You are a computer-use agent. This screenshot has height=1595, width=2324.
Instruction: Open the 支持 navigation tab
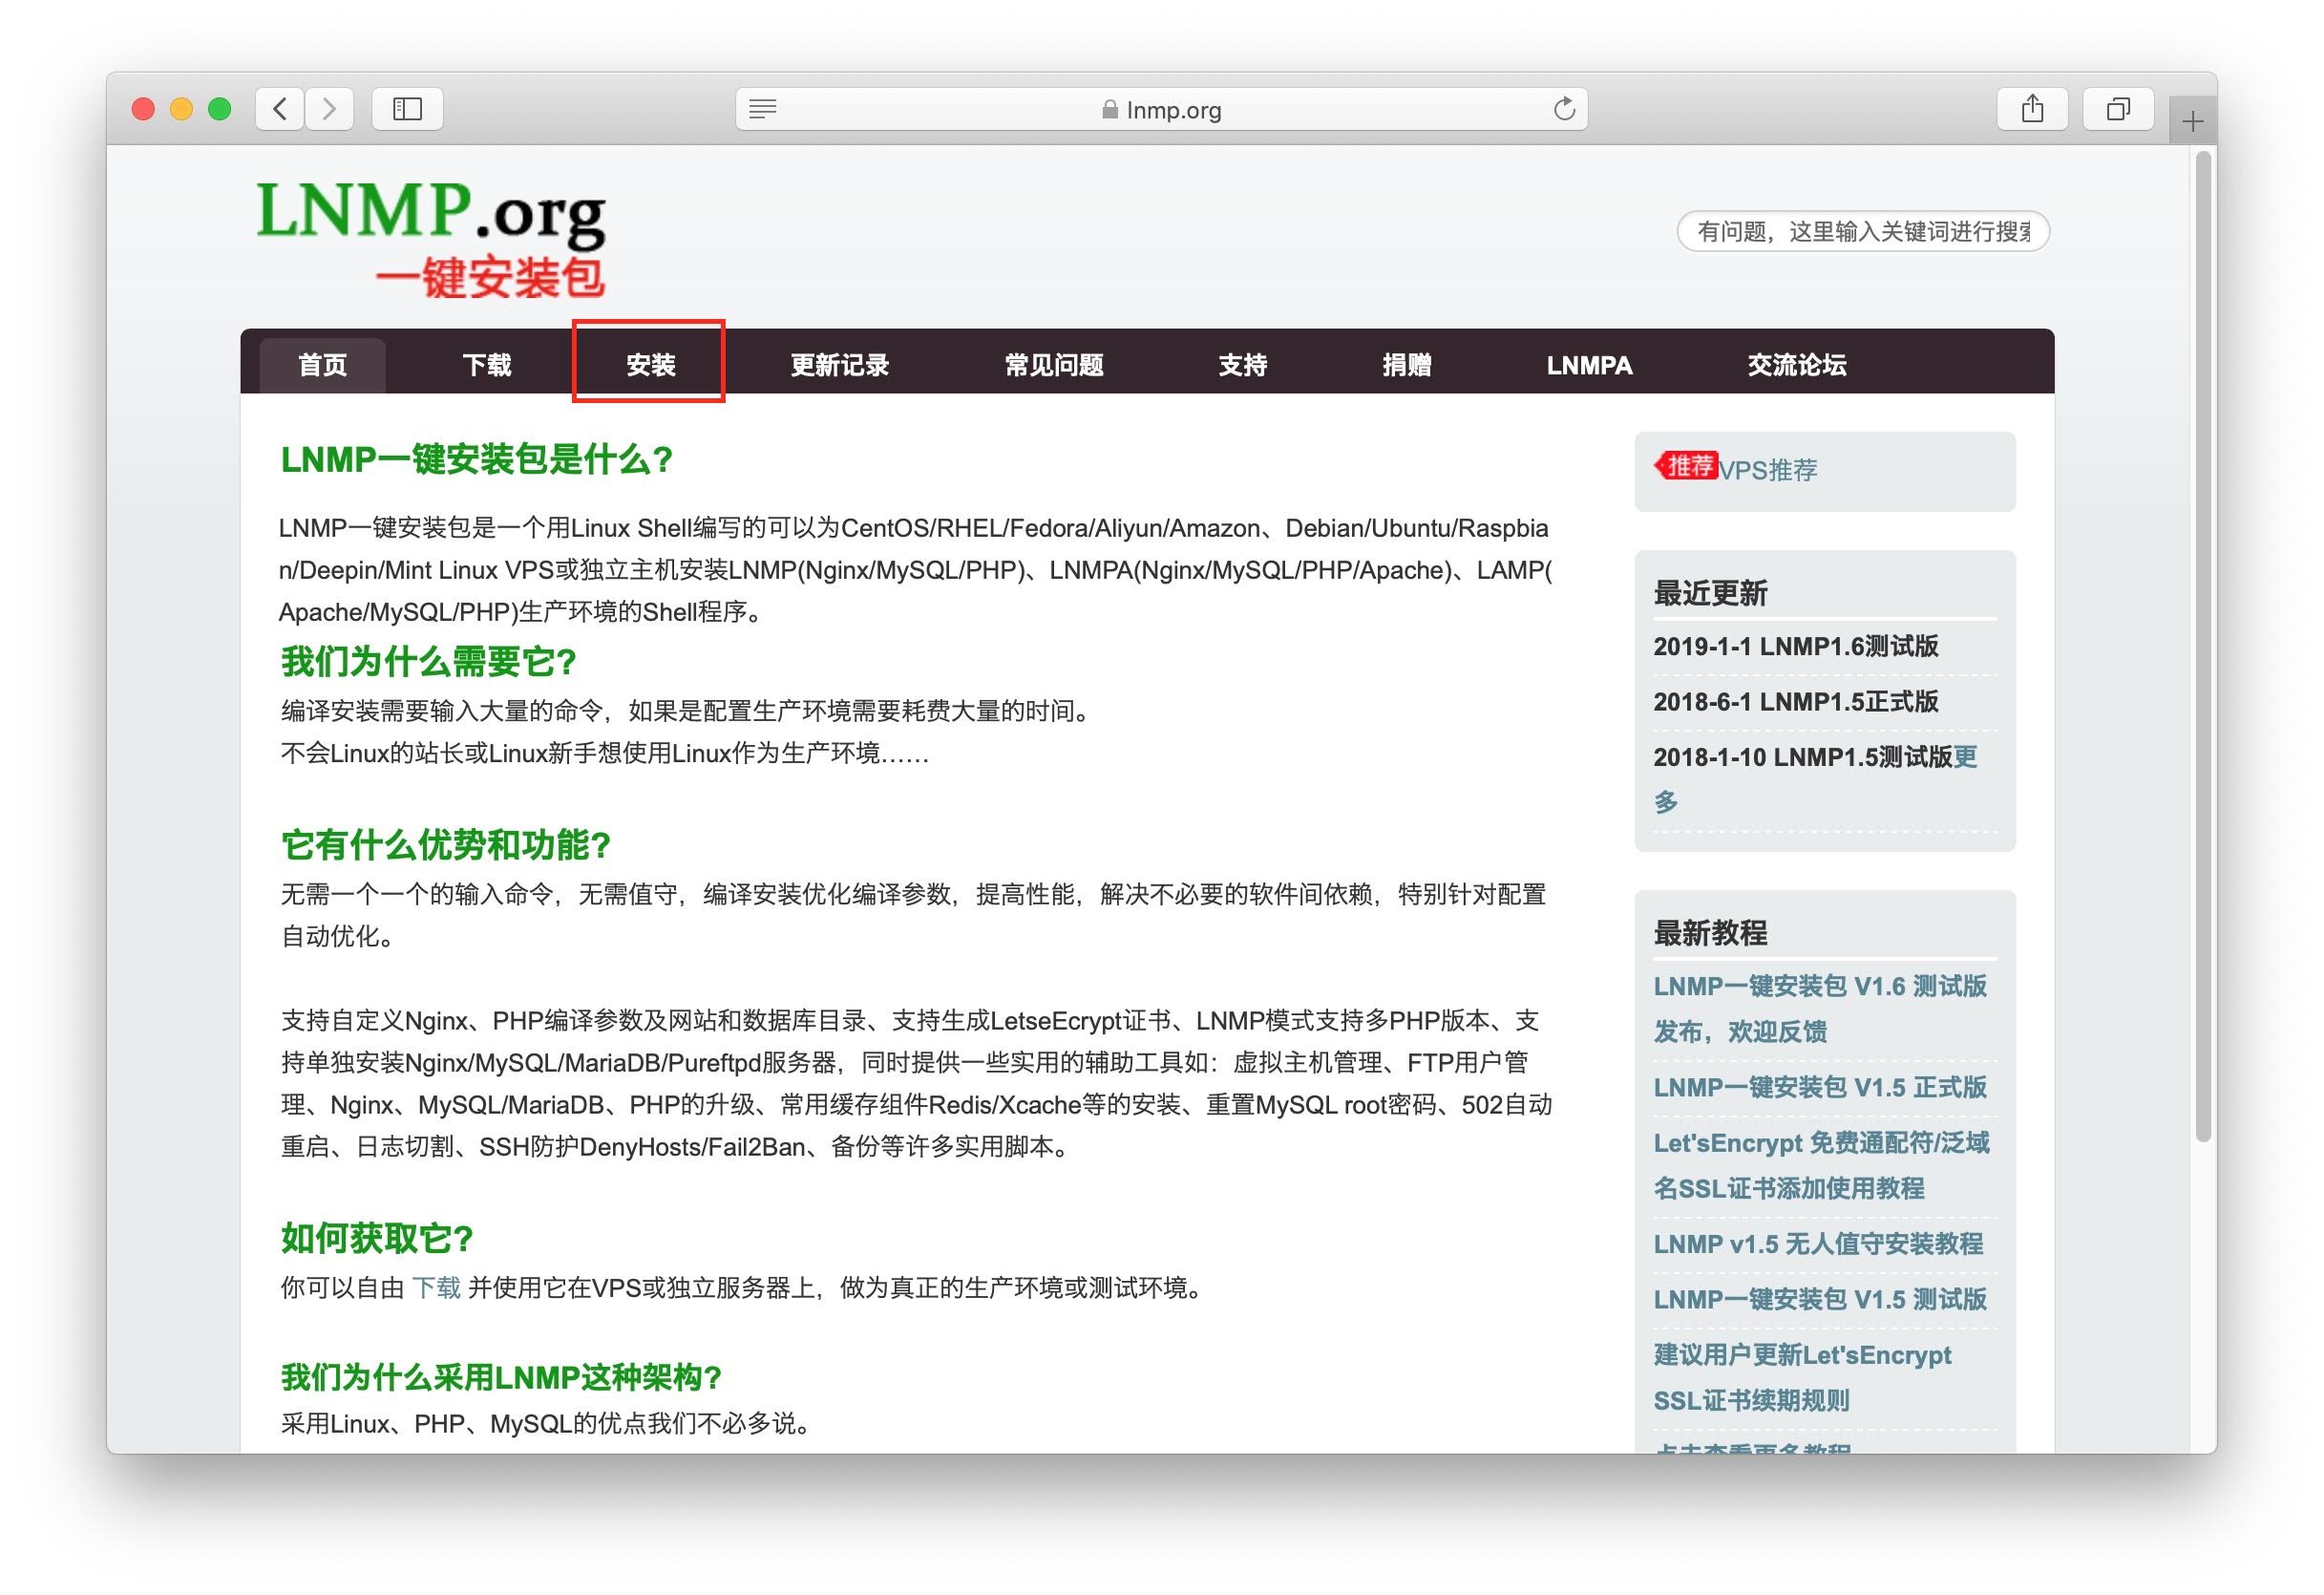[x=1243, y=365]
